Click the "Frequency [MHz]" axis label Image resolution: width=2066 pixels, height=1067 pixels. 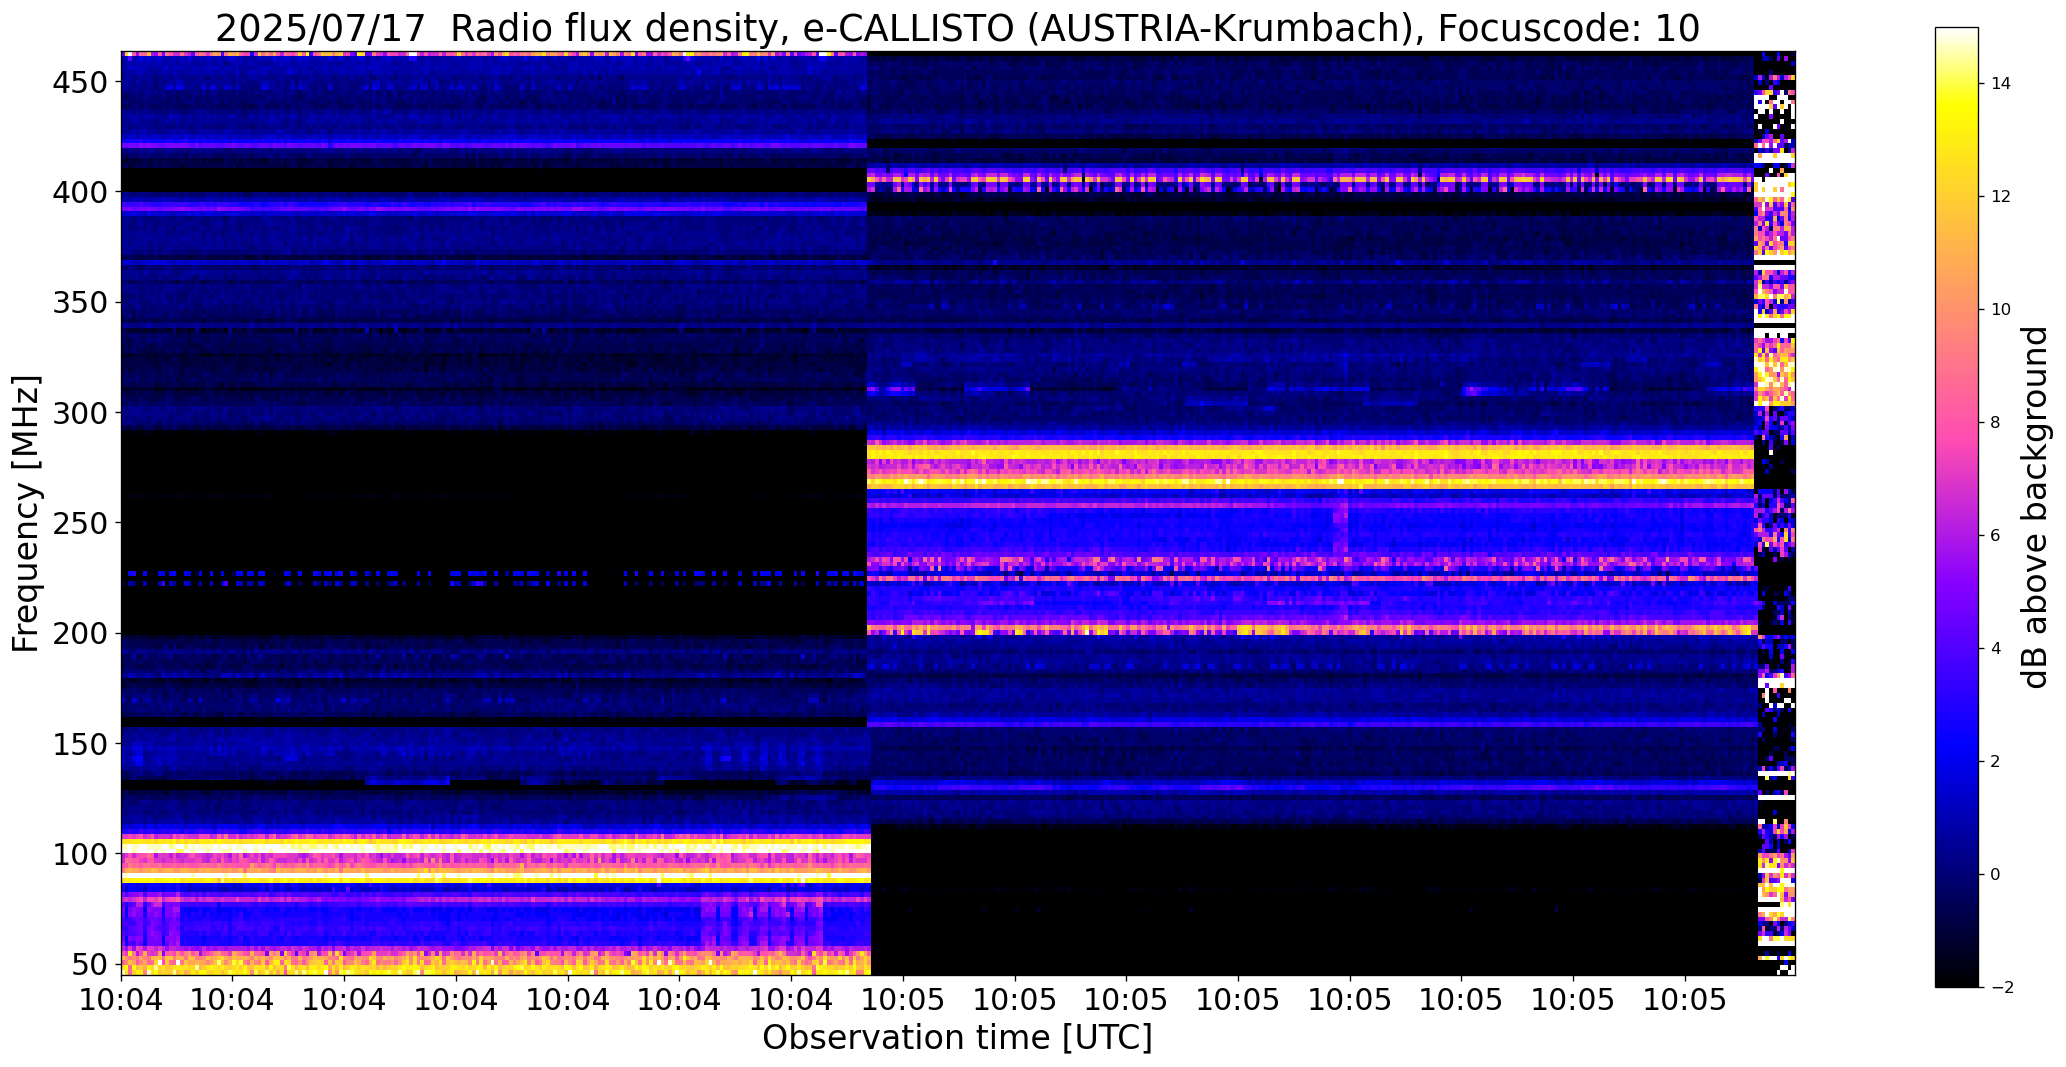(x=26, y=514)
